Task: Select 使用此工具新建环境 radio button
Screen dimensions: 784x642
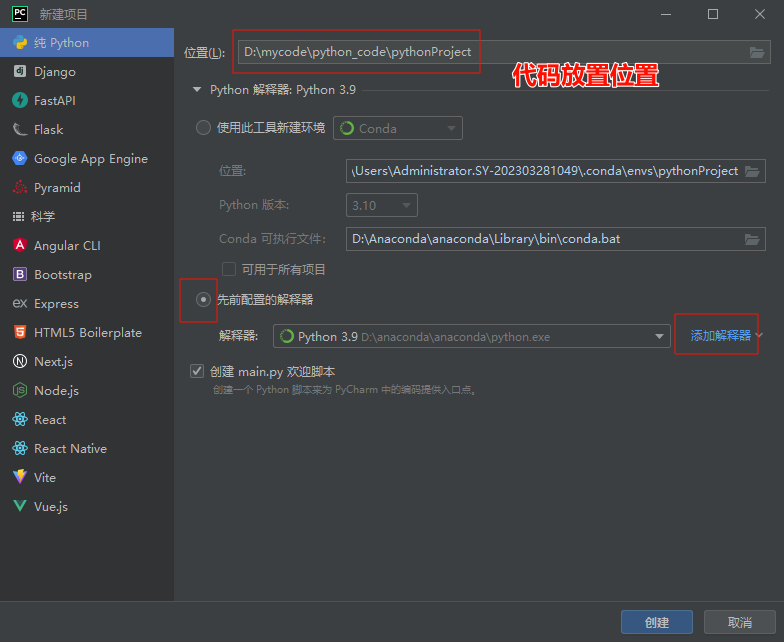Action: [203, 128]
